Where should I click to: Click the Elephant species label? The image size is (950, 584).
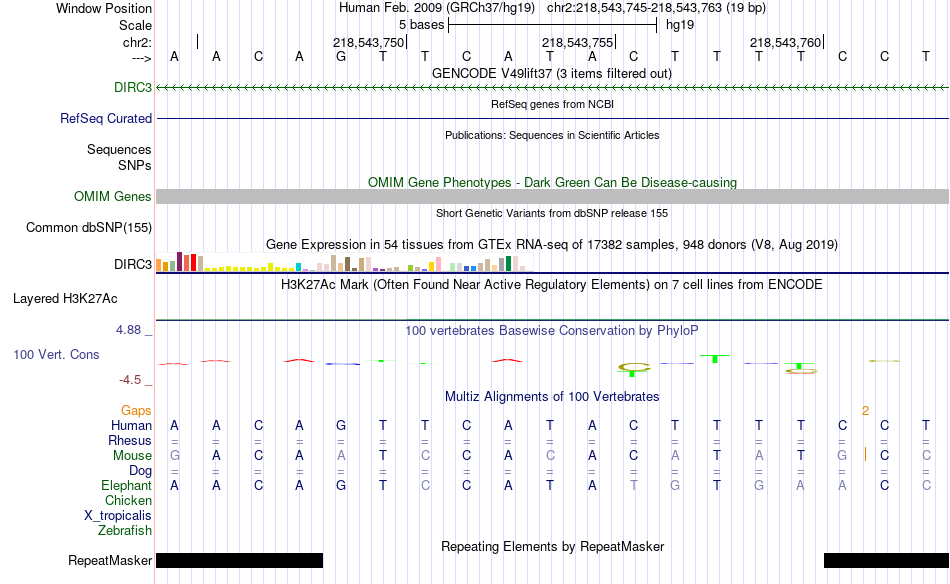tap(126, 485)
